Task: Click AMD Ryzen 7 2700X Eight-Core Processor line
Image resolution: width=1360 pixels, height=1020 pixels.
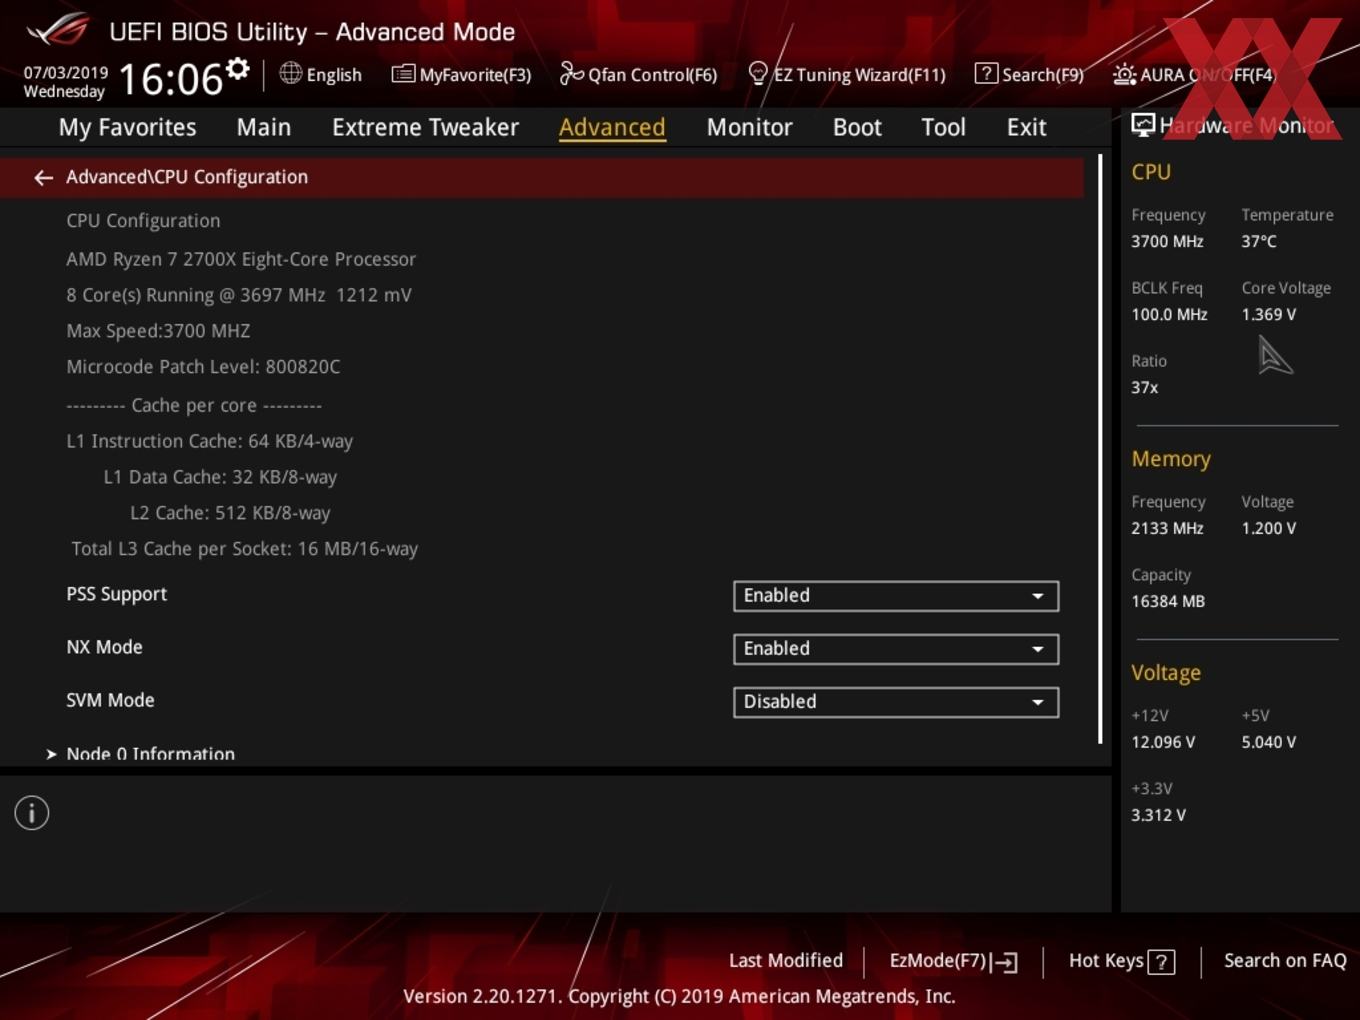Action: tap(241, 259)
